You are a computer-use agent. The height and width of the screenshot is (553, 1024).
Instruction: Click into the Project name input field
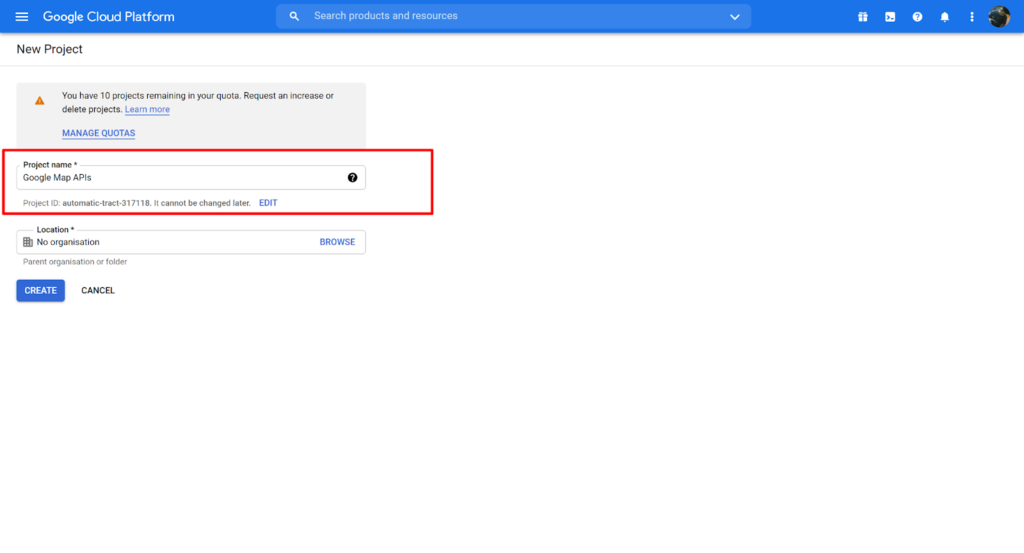(x=191, y=178)
